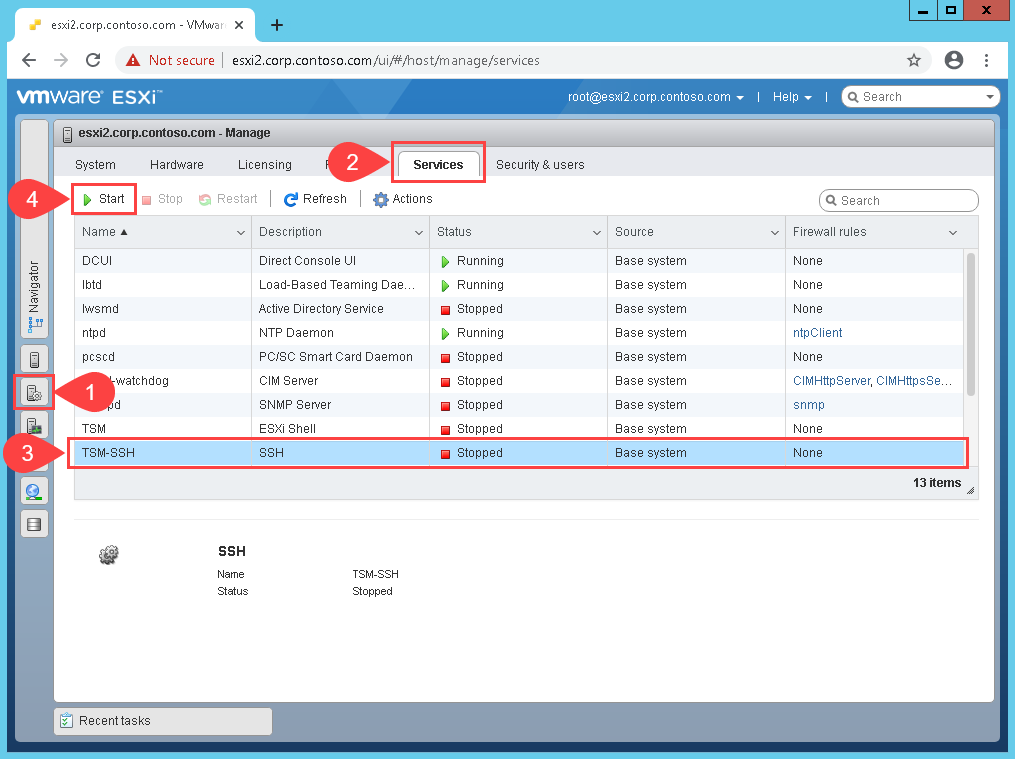Switch to the Licensing tab
The width and height of the screenshot is (1015, 759).
[x=265, y=165]
